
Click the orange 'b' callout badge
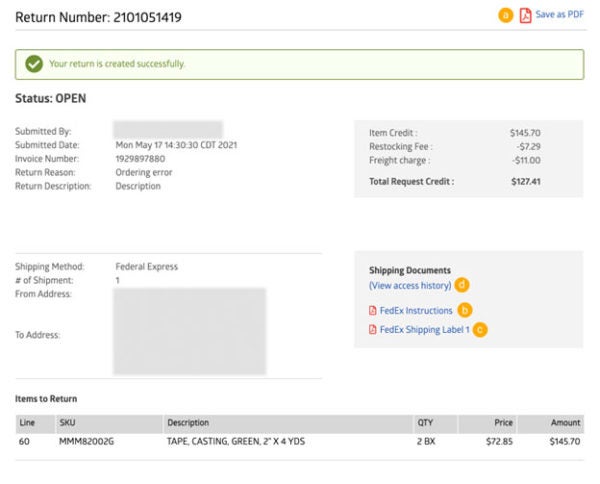[x=465, y=311]
